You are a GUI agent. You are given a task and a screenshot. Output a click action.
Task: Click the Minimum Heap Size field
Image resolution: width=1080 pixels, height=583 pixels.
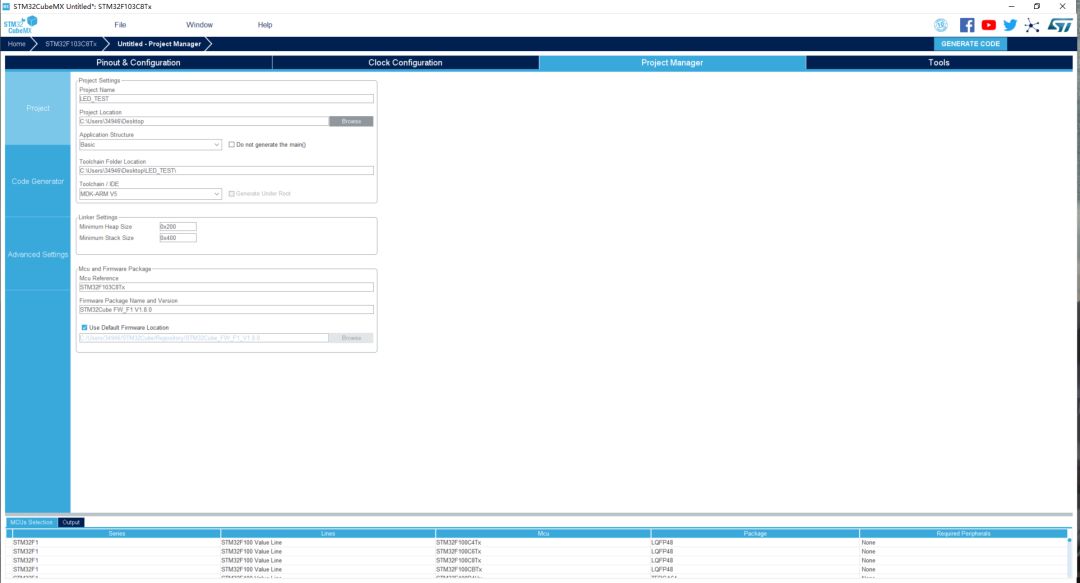[178, 227]
